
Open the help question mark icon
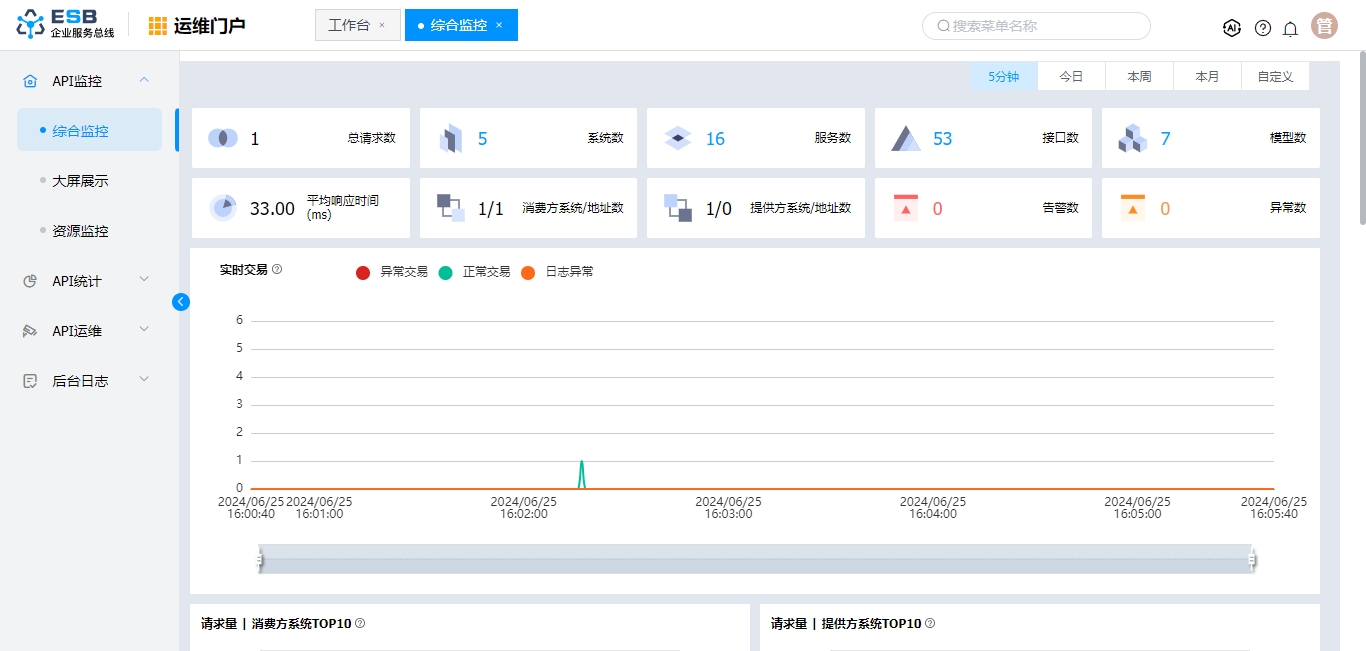pyautogui.click(x=1263, y=28)
